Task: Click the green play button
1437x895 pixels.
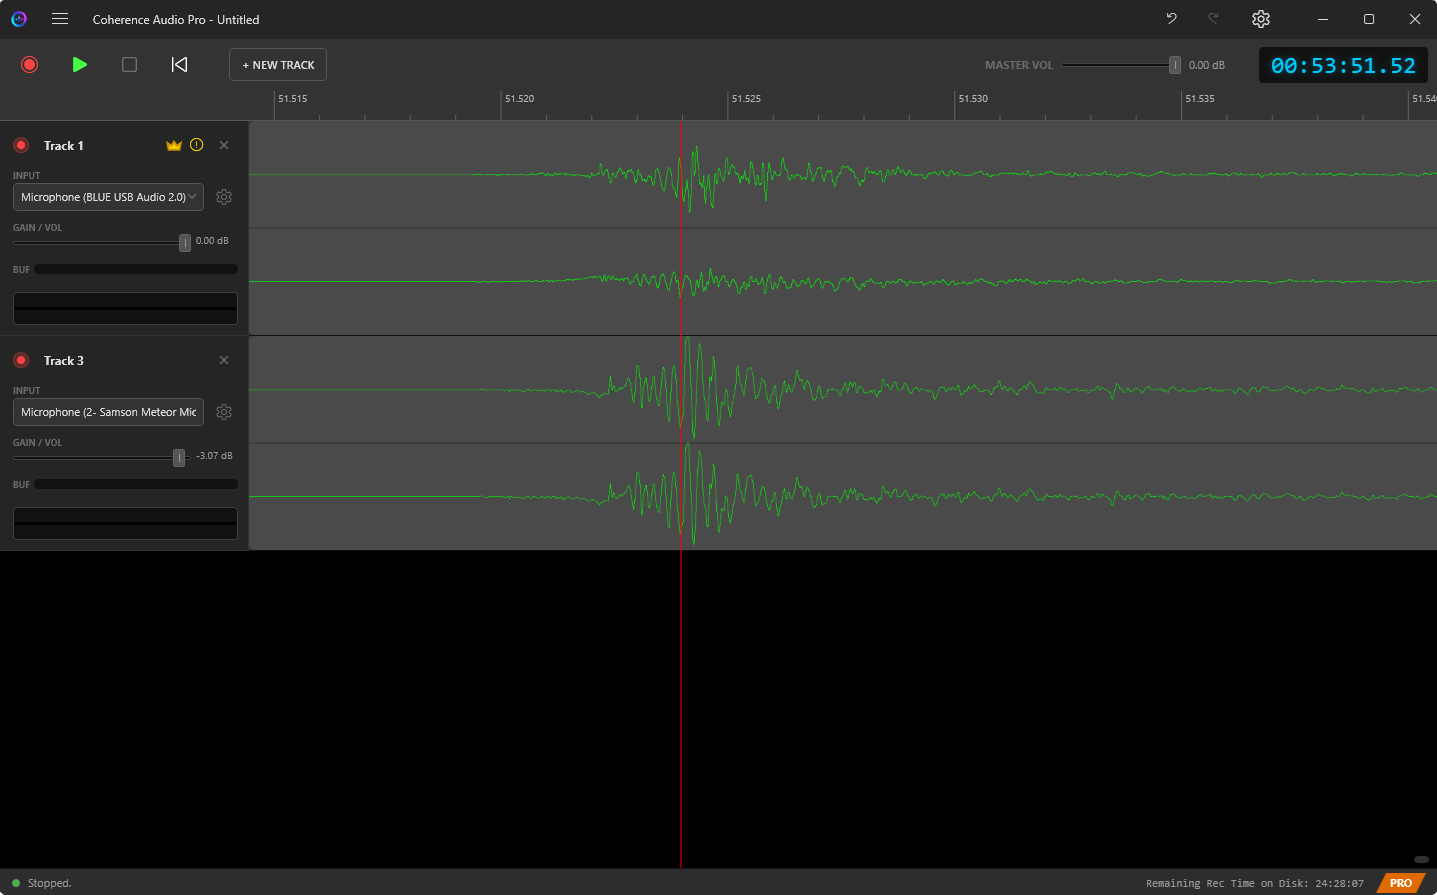Action: coord(80,65)
